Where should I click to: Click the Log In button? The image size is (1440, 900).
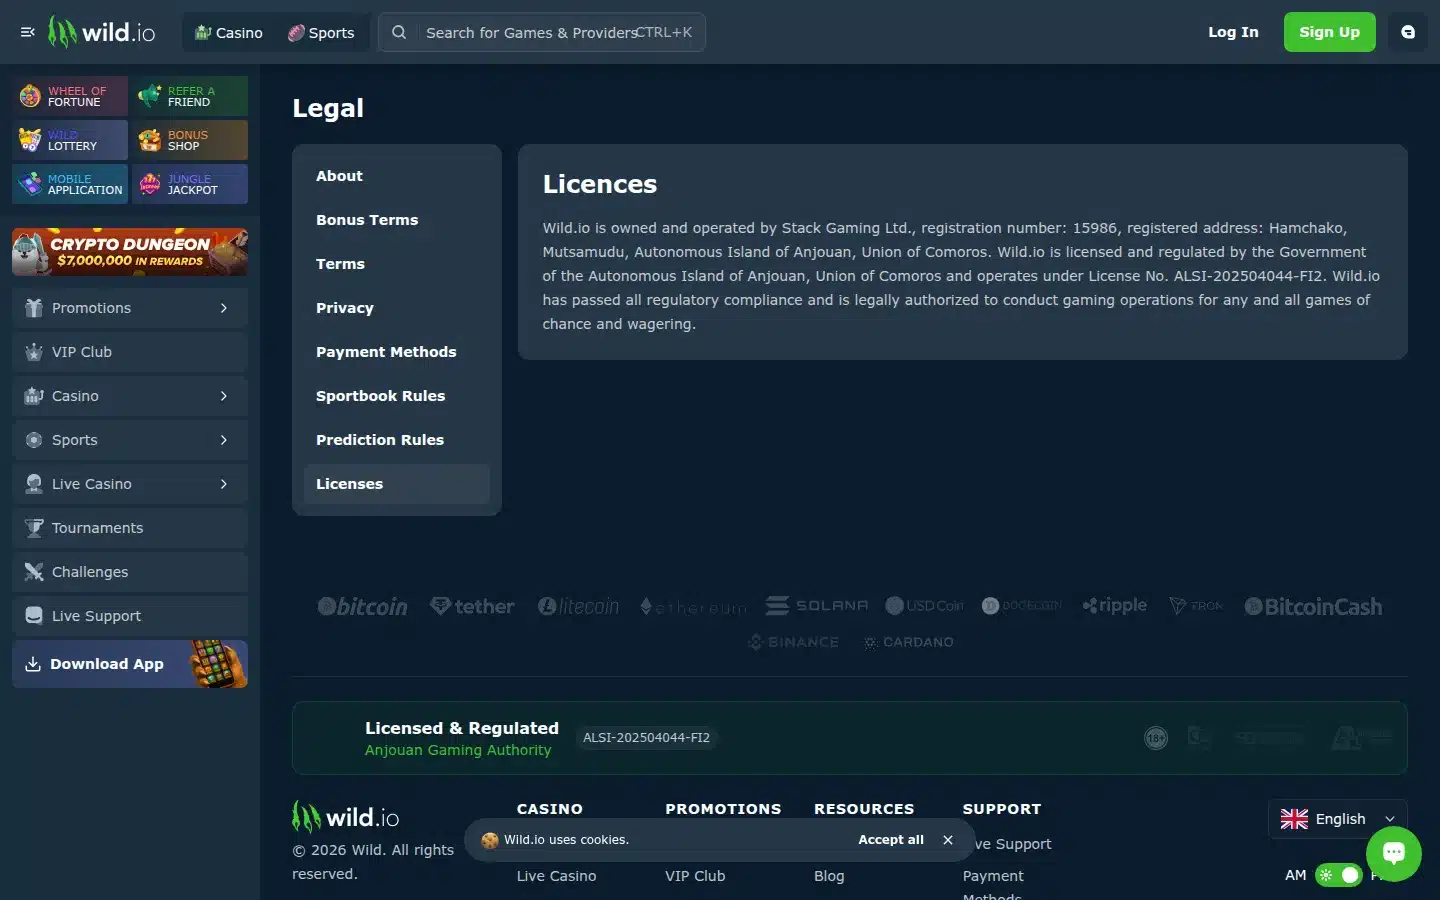pos(1233,32)
